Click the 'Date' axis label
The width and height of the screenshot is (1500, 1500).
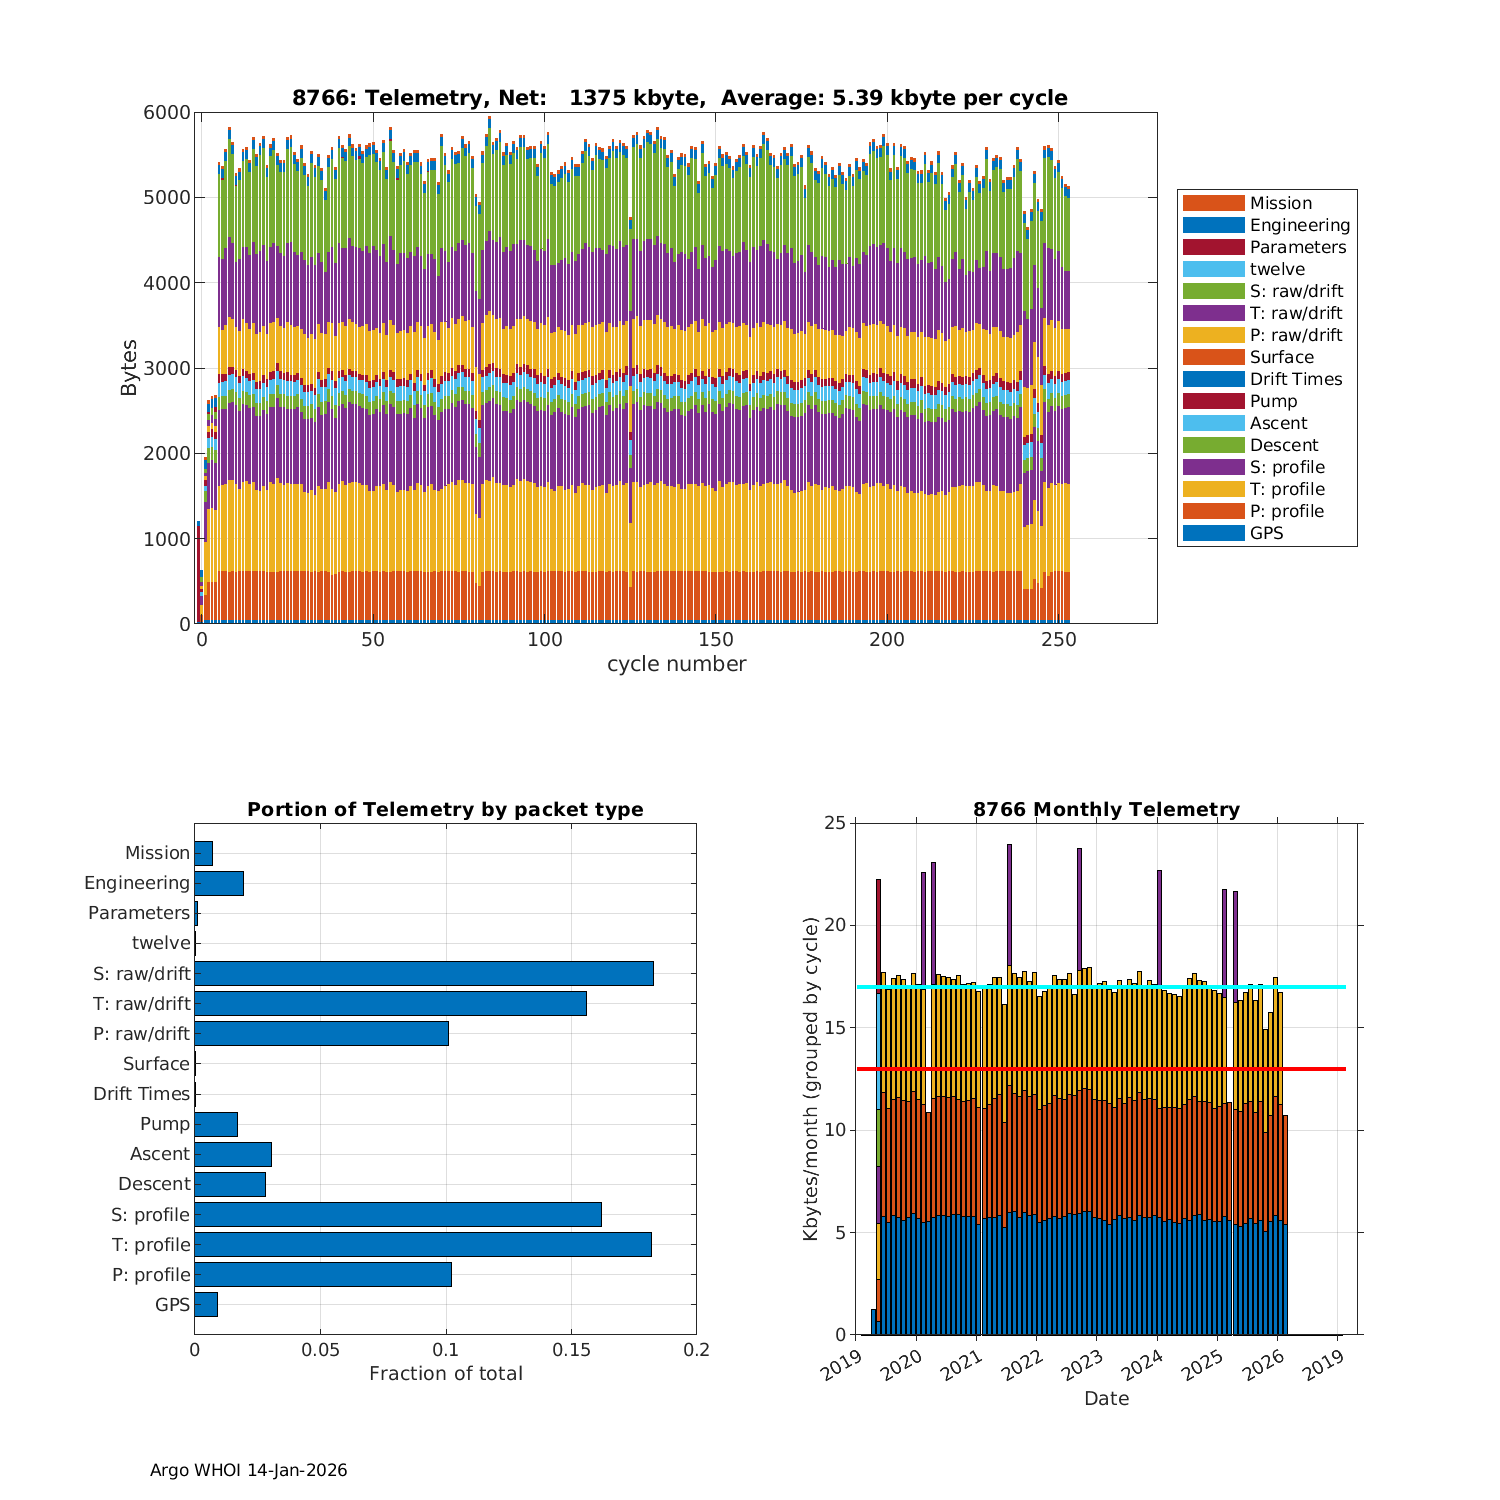(x=1106, y=1398)
